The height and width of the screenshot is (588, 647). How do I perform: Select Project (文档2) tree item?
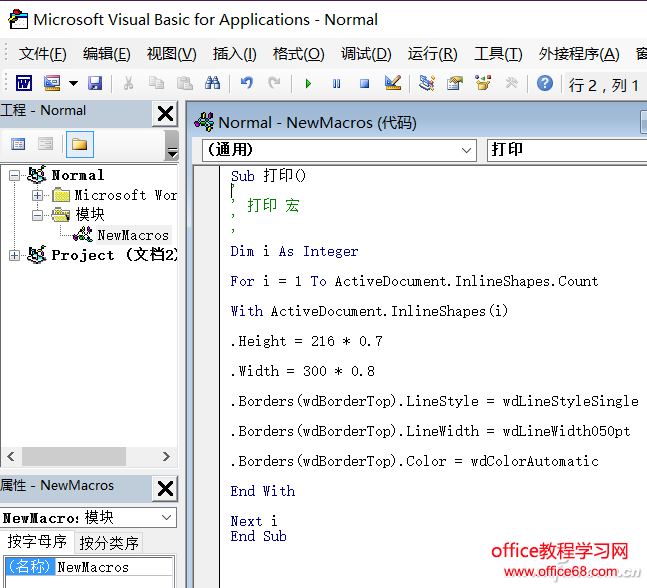[x=114, y=255]
